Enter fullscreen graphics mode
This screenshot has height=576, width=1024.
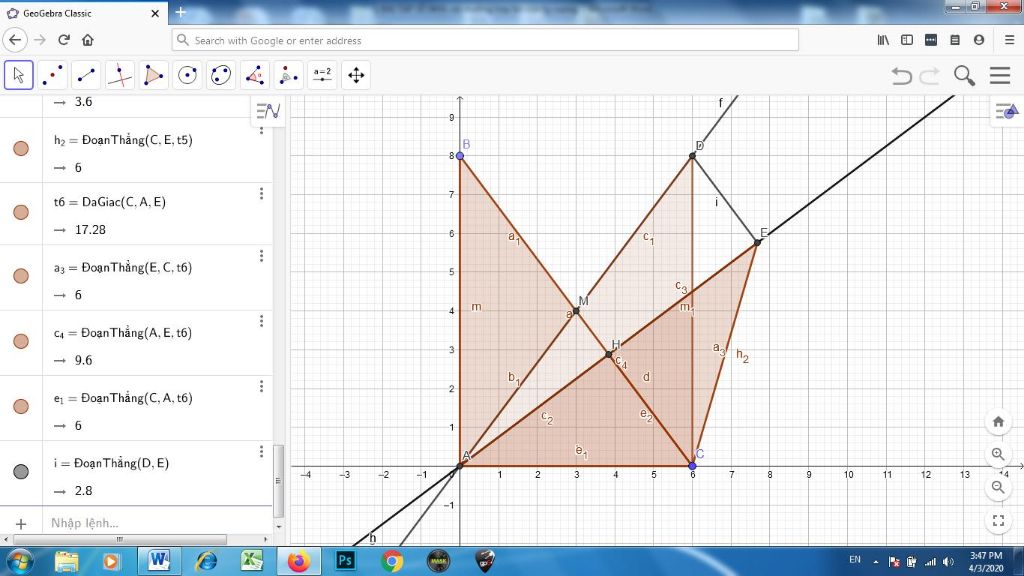(x=998, y=520)
